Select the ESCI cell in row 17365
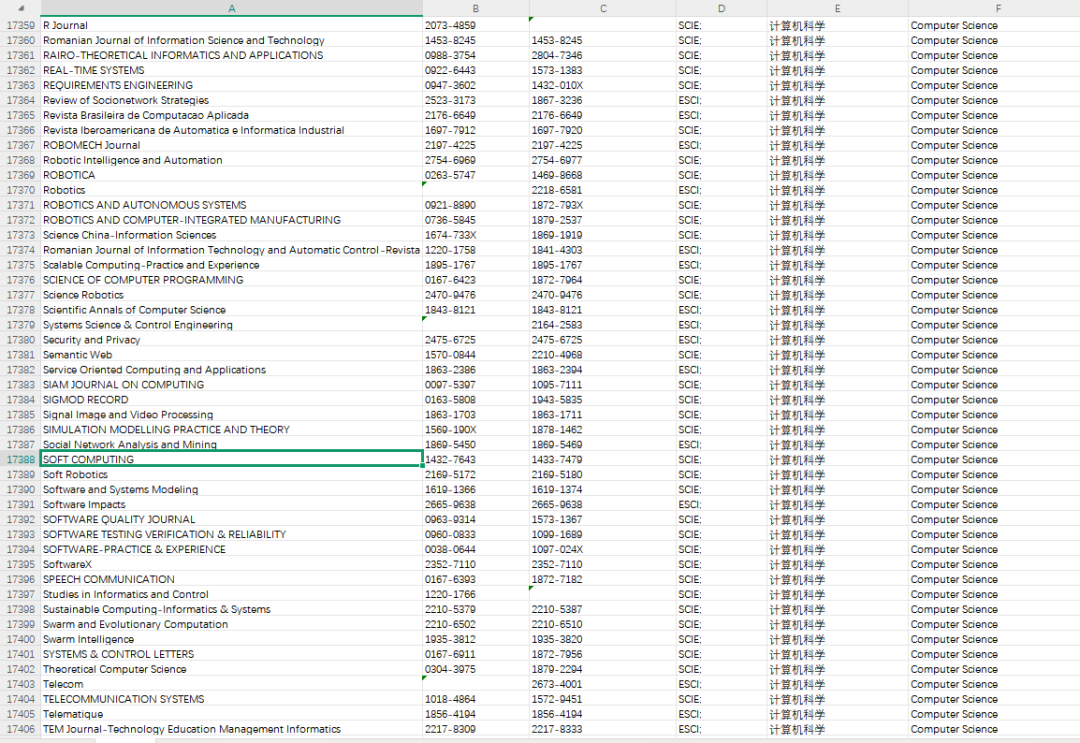This screenshot has width=1080, height=743. (721, 115)
